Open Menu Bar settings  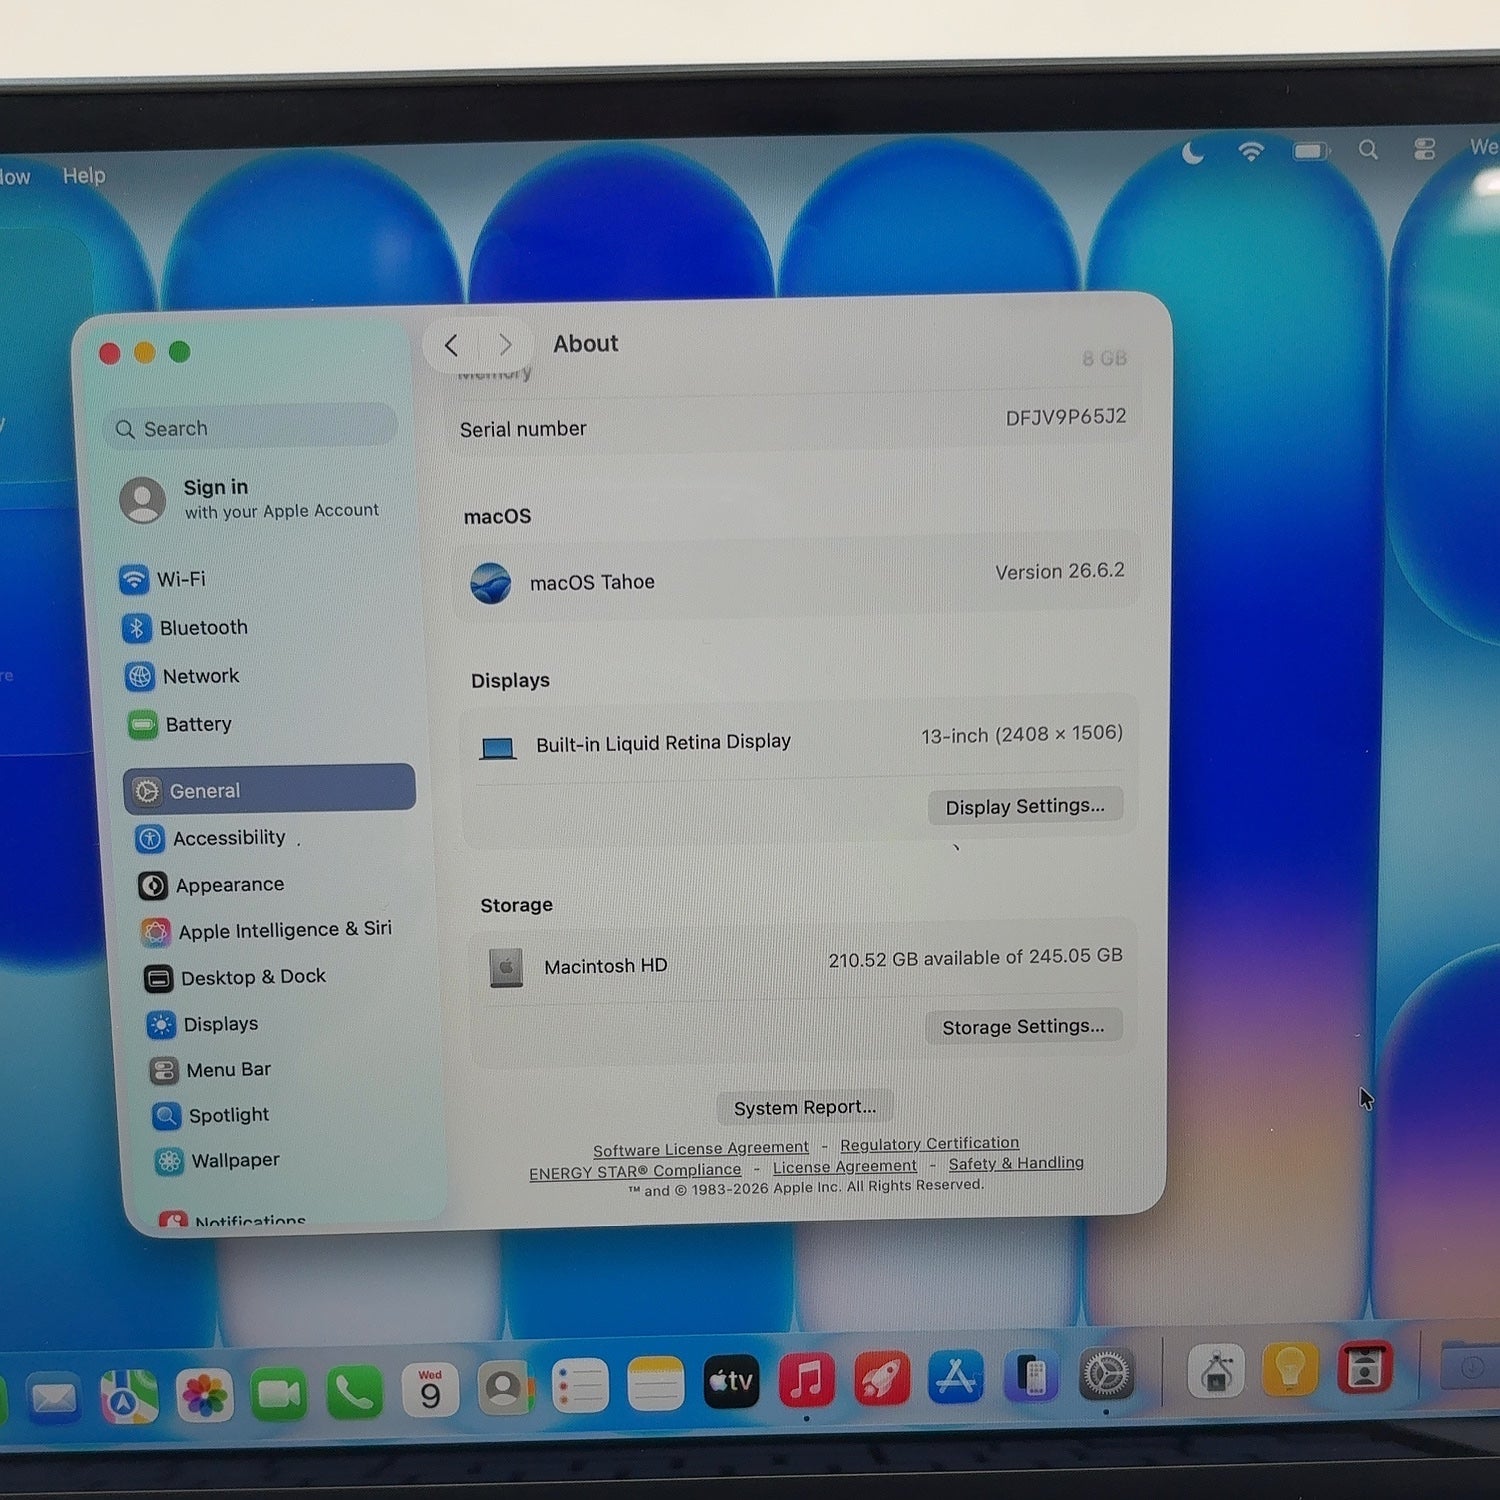(x=211, y=1070)
